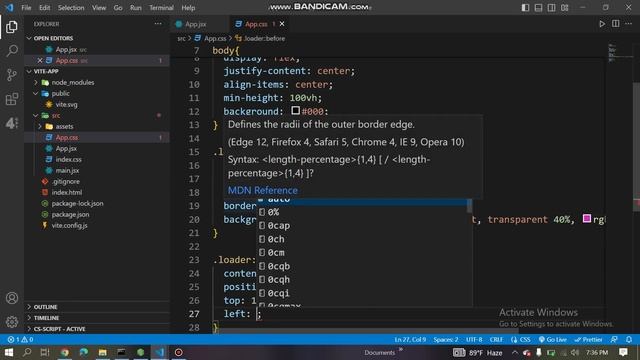The width and height of the screenshot is (640, 360).
Task: Click Bandicam record icon on taskbar
Action: pyautogui.click(x=179, y=352)
